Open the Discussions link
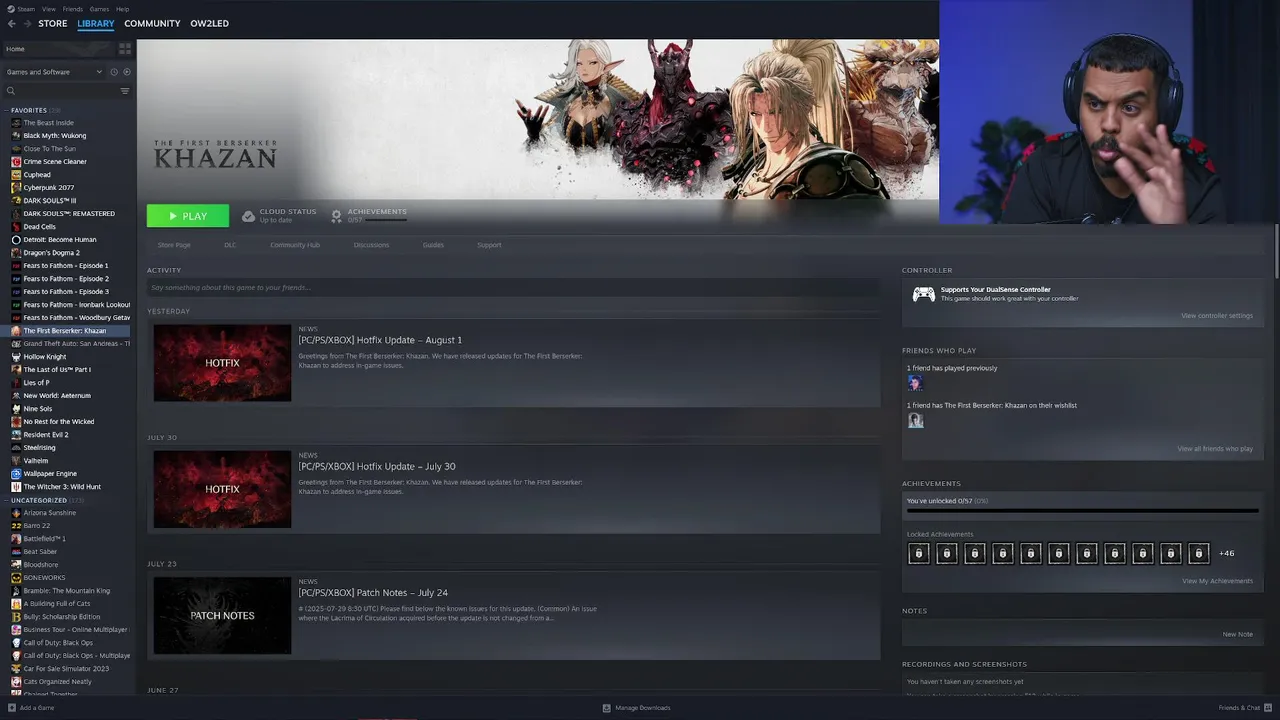The image size is (1280, 720). pos(371,245)
